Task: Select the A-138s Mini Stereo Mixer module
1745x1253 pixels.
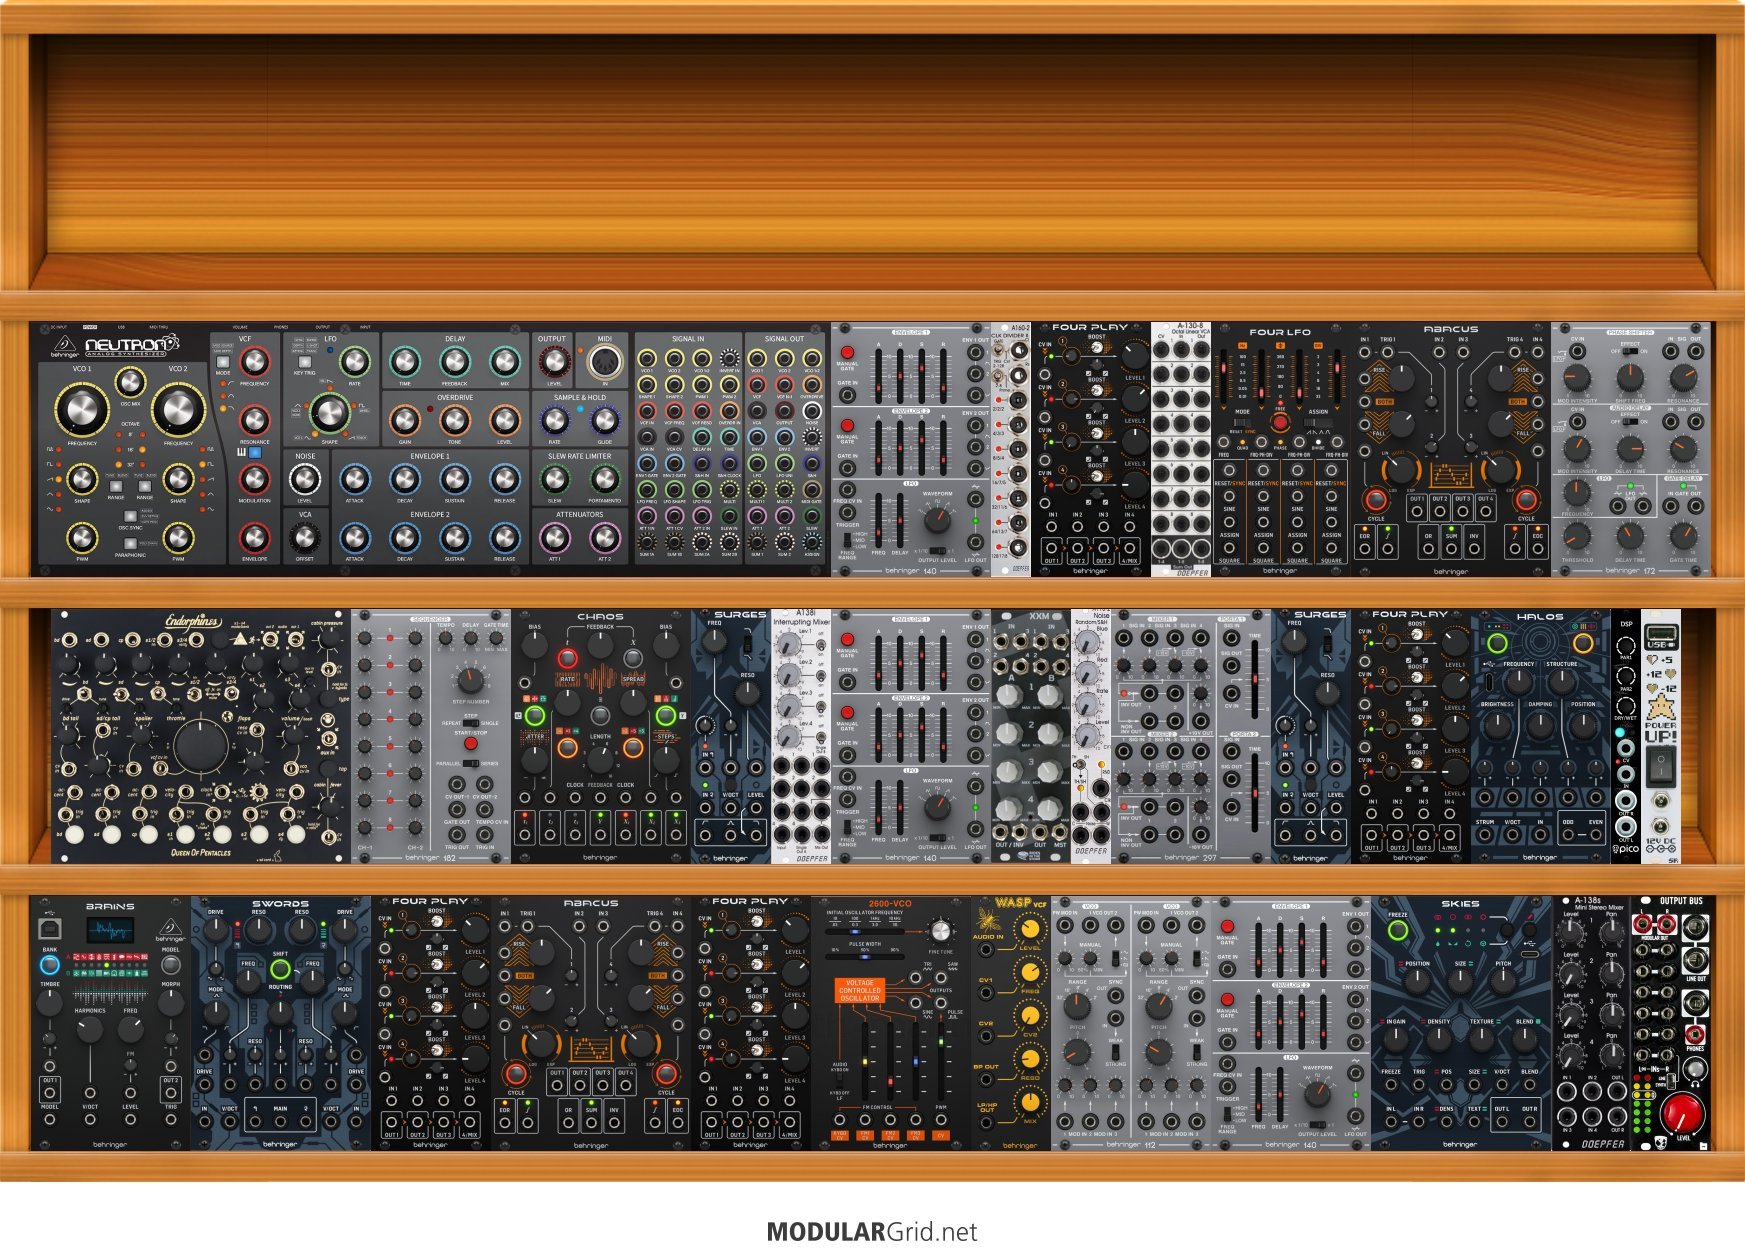Action: point(1591,1023)
